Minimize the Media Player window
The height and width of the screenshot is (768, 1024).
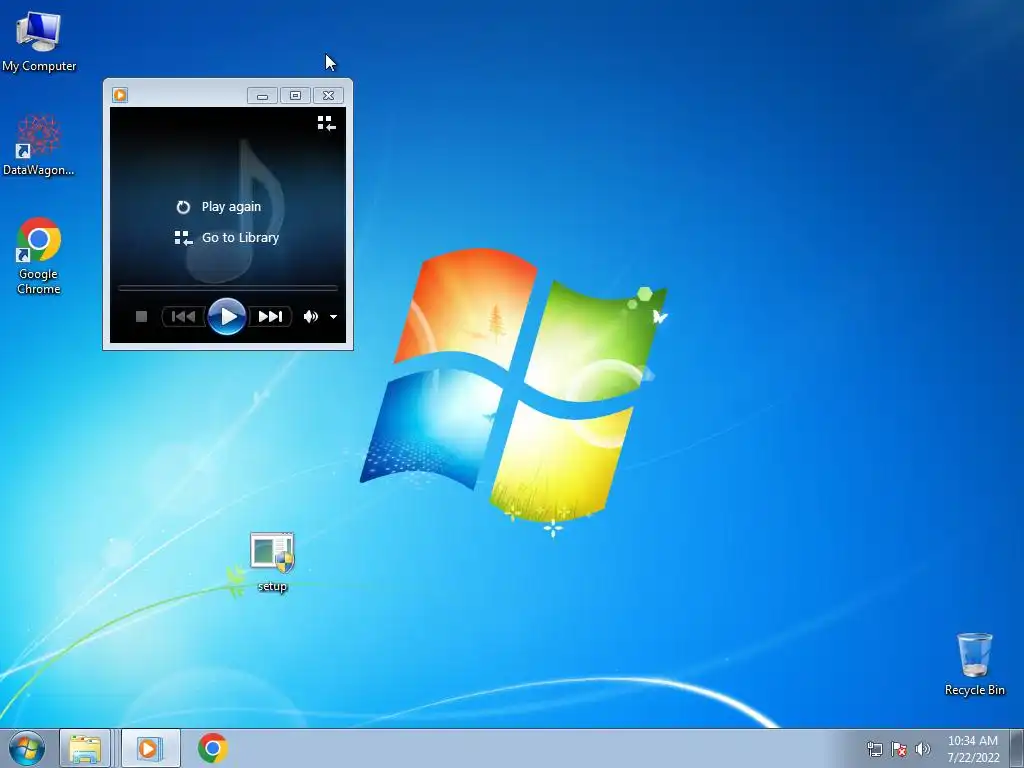263,95
